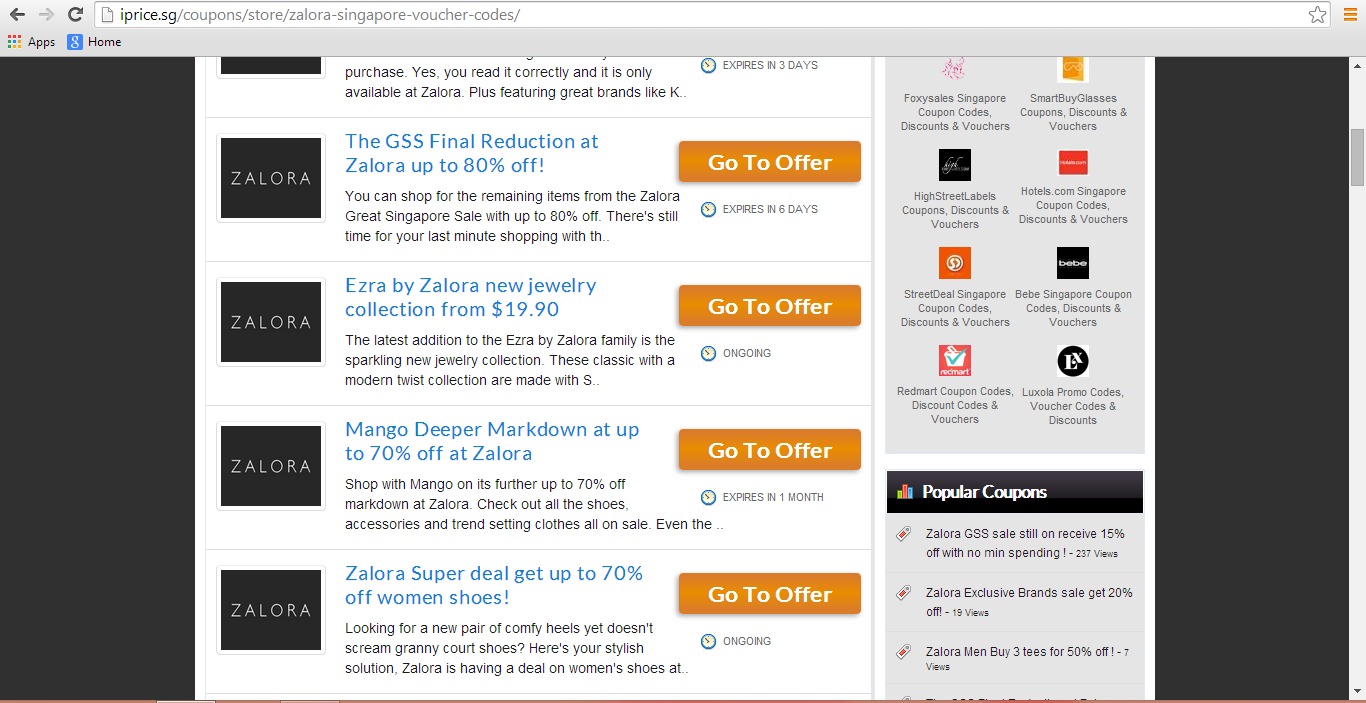Click clock icon next to Expires in 1 month
The height and width of the screenshot is (703, 1366).
pyautogui.click(x=708, y=497)
